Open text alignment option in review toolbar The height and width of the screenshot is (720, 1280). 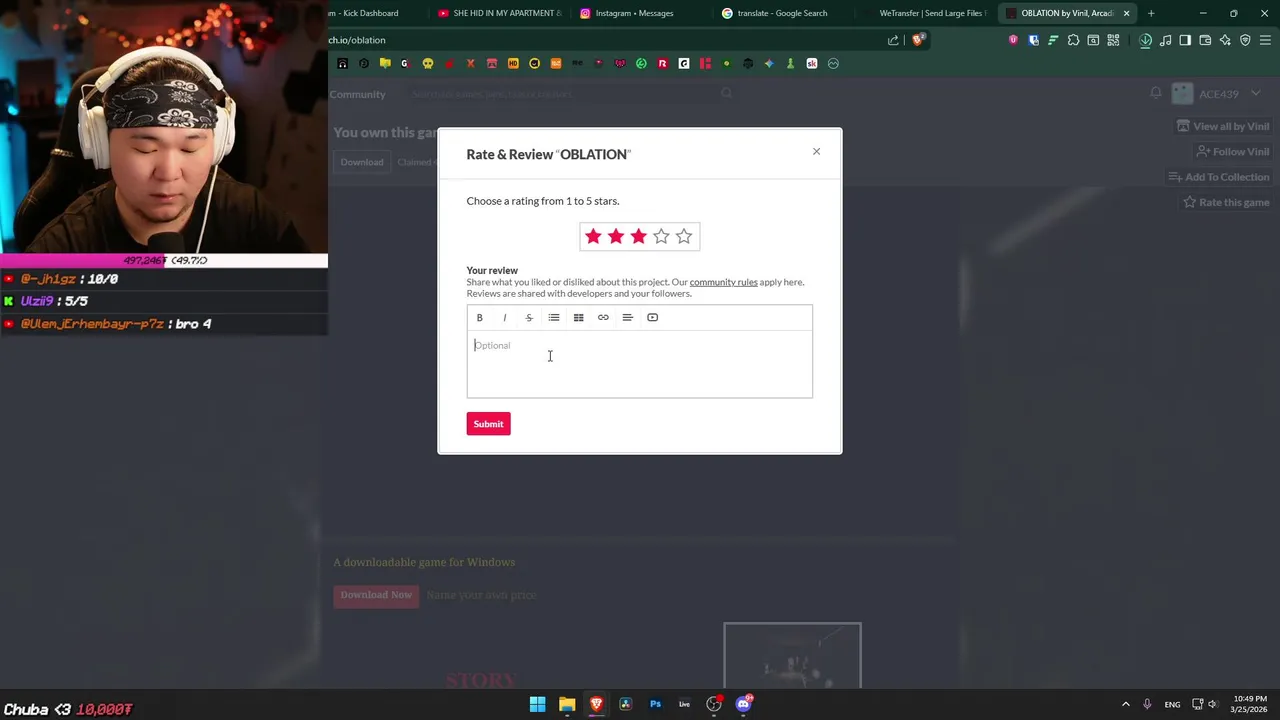click(628, 318)
